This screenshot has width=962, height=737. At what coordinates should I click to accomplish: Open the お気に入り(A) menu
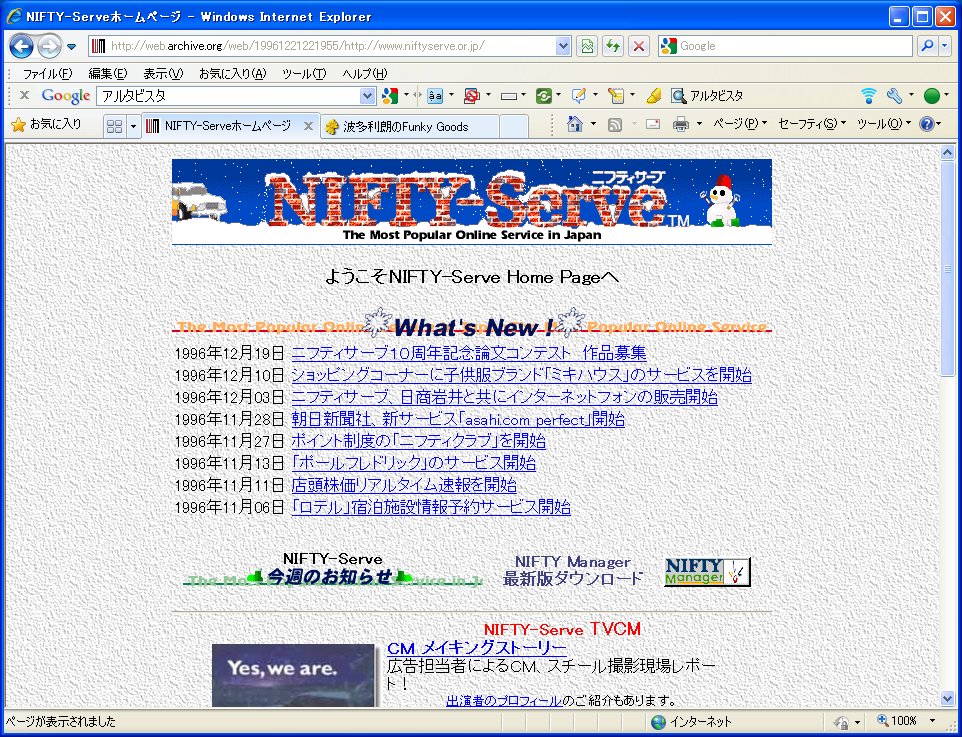click(x=233, y=74)
